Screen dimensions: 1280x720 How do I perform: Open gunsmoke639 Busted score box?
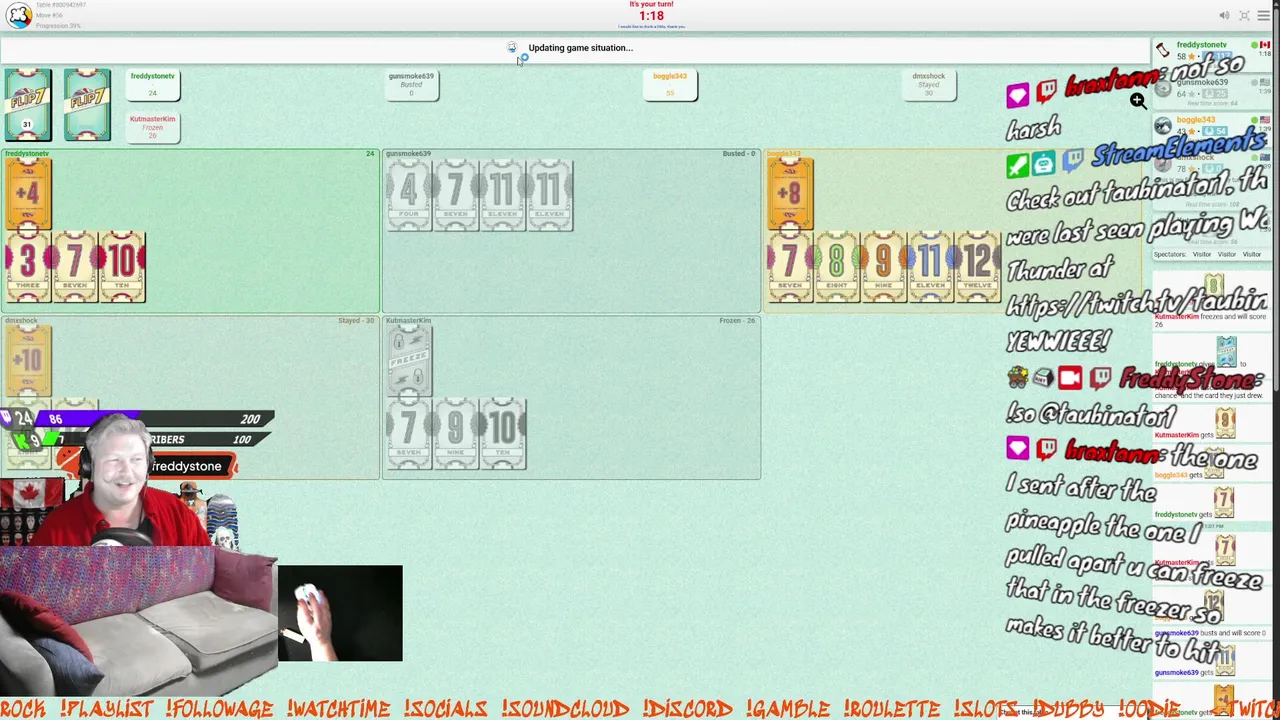[x=411, y=85]
